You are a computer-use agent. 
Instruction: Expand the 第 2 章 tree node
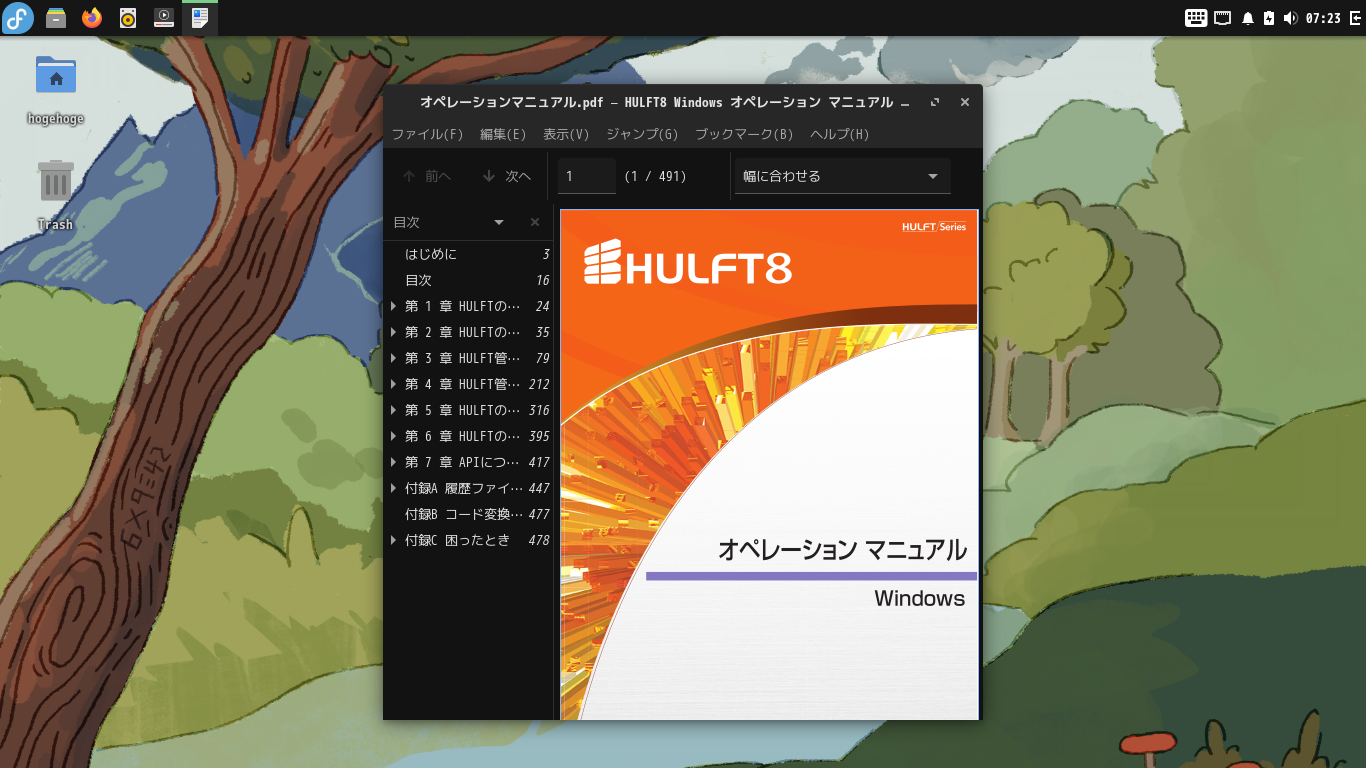click(x=394, y=332)
